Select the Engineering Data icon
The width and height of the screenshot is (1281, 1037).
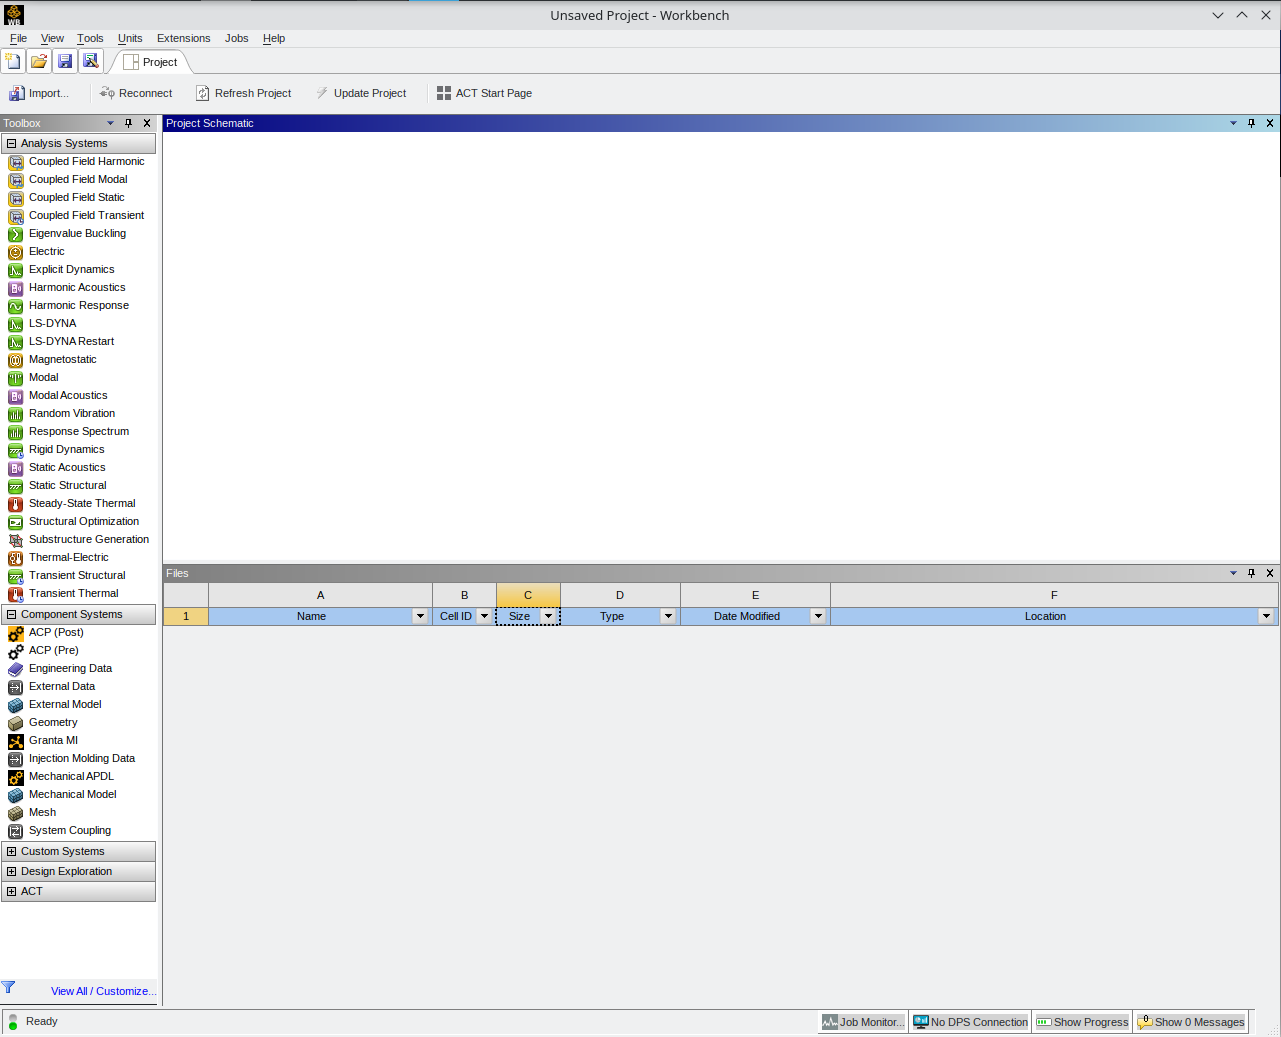pos(16,669)
